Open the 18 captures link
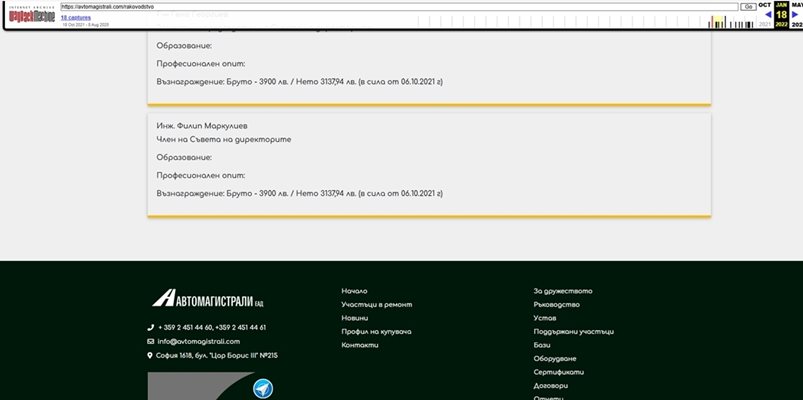 (76, 17)
